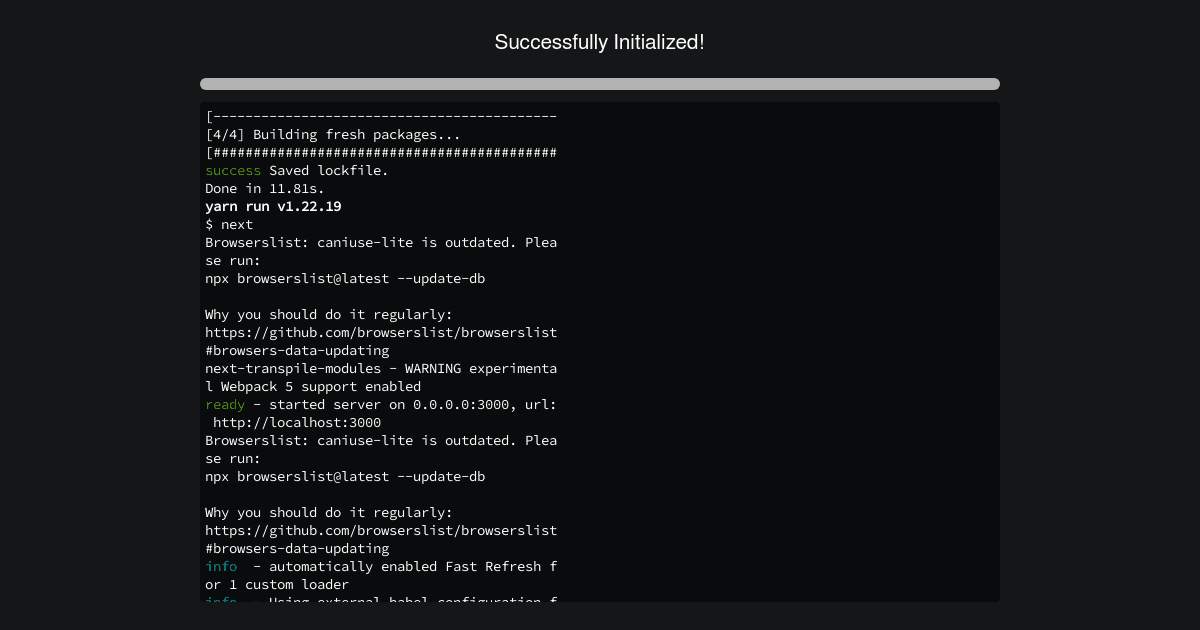The width and height of the screenshot is (1200, 630).
Task: Click the "next-transpile-modules - WARNING experimental" line
Action: click(x=381, y=368)
